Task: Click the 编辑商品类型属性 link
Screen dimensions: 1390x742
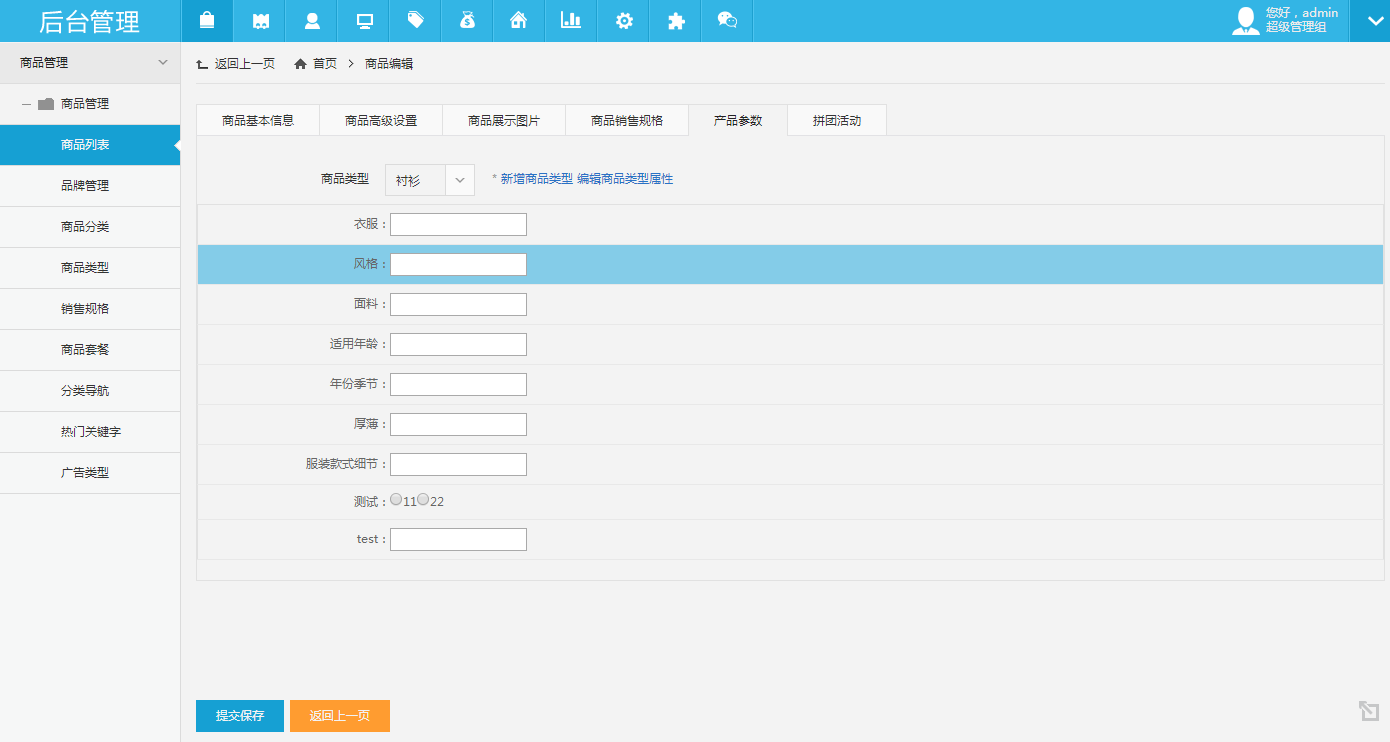Action: (625, 179)
